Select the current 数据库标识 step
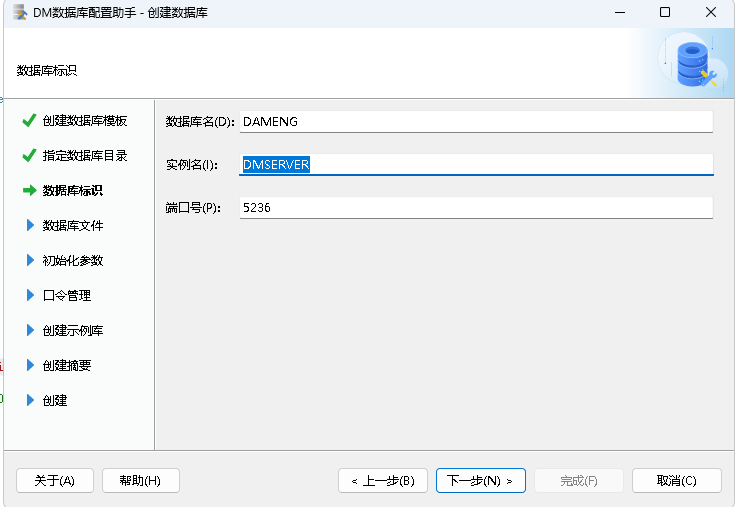This screenshot has height=507, width=735. tap(73, 190)
